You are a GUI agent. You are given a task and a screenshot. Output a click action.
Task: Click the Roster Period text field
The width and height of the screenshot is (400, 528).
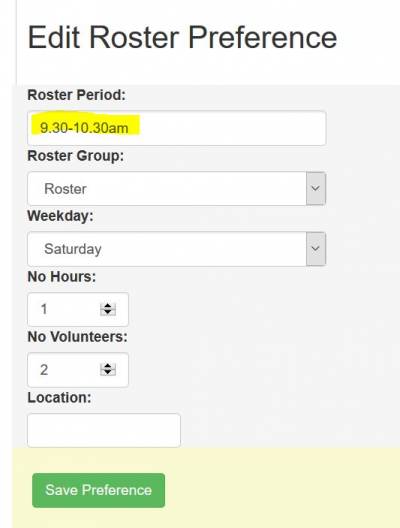tap(176, 128)
